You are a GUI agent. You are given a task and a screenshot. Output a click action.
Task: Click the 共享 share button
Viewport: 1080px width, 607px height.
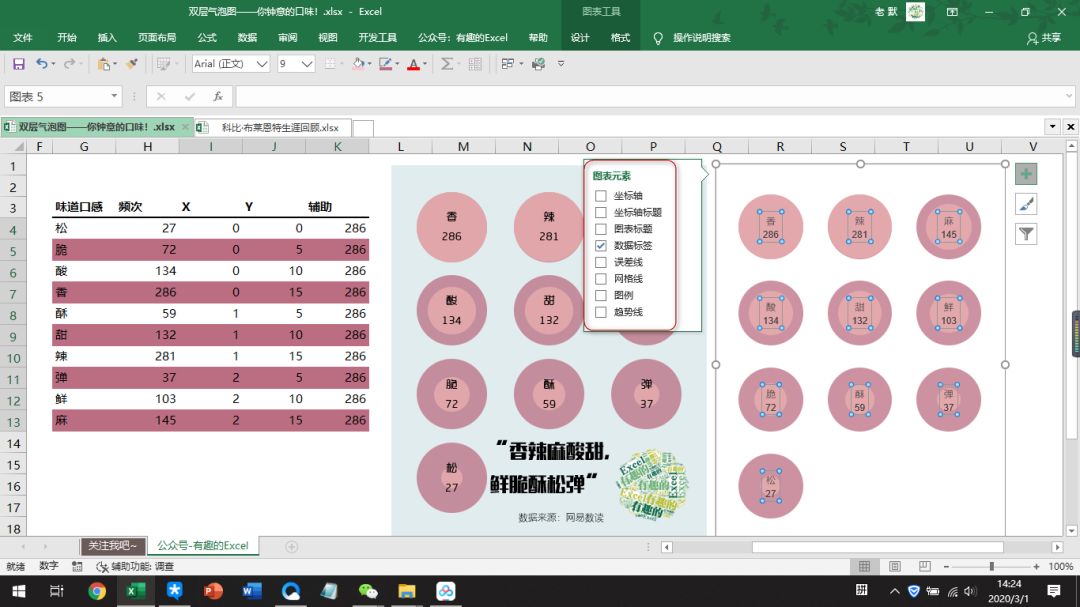[1044, 38]
